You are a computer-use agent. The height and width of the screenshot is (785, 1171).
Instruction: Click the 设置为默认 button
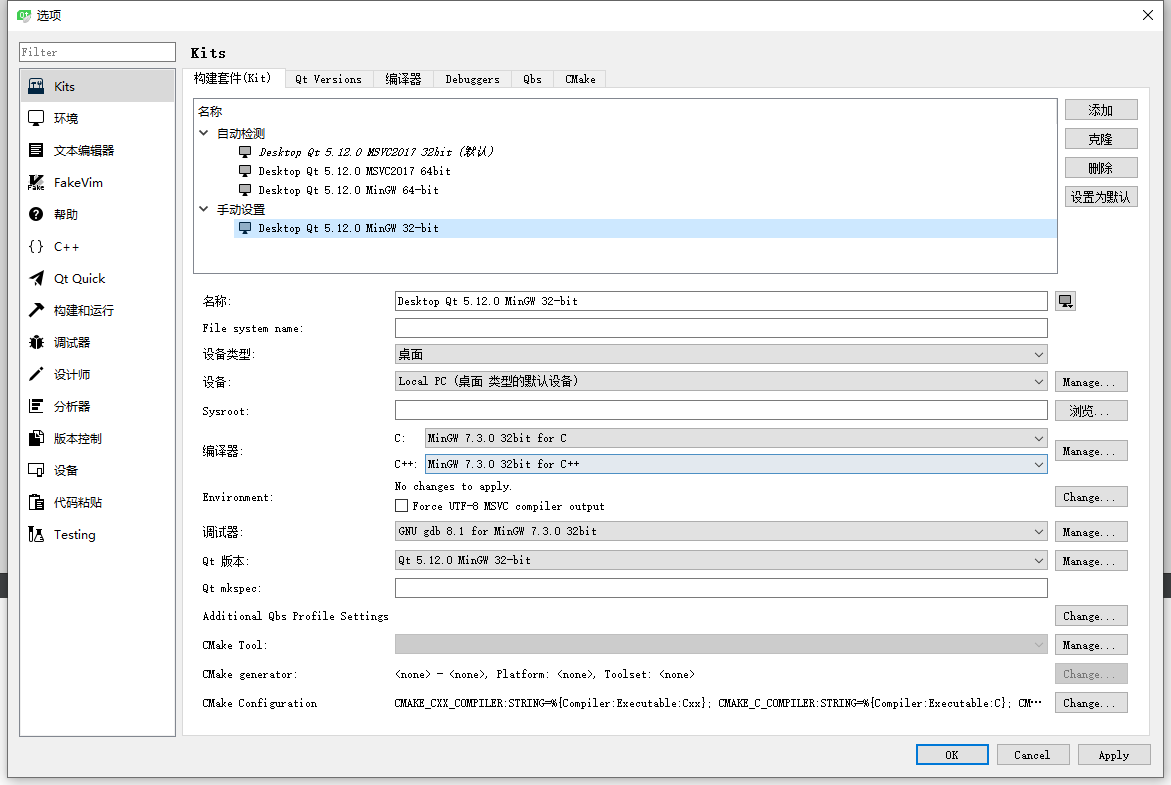[x=1101, y=197]
